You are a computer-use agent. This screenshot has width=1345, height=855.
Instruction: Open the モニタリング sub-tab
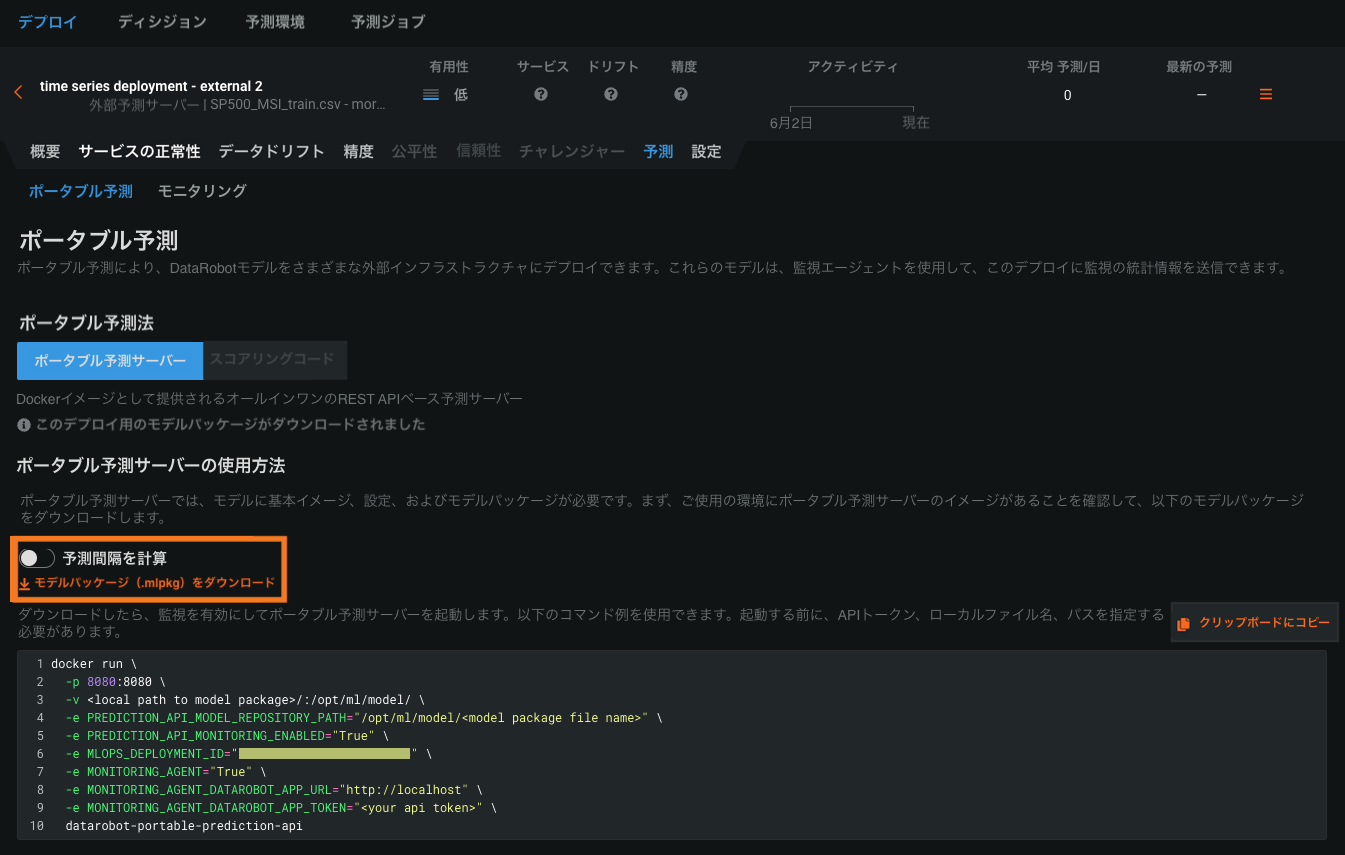[x=202, y=190]
